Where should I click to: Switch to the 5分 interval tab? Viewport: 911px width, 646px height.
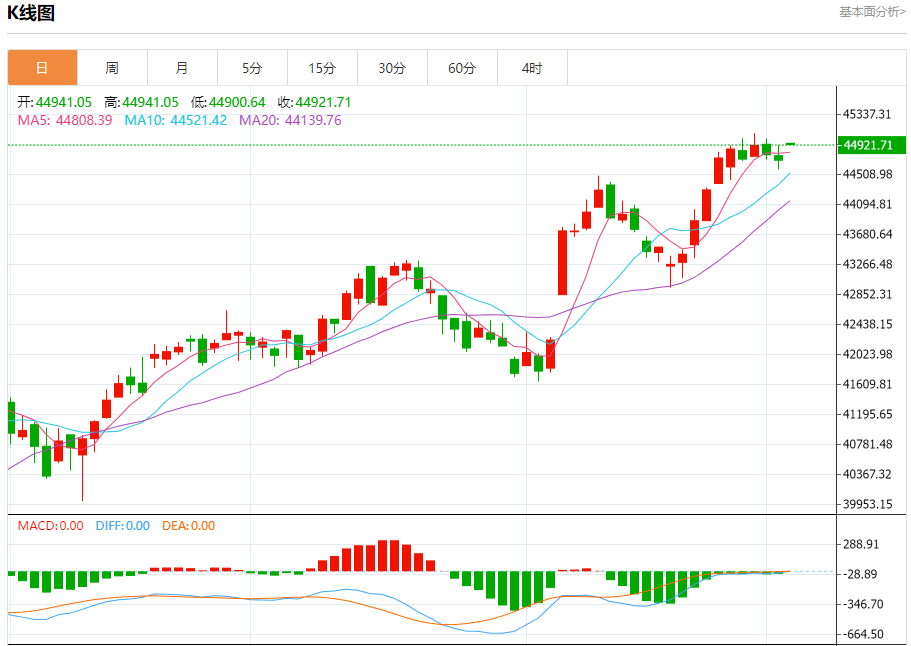point(252,68)
